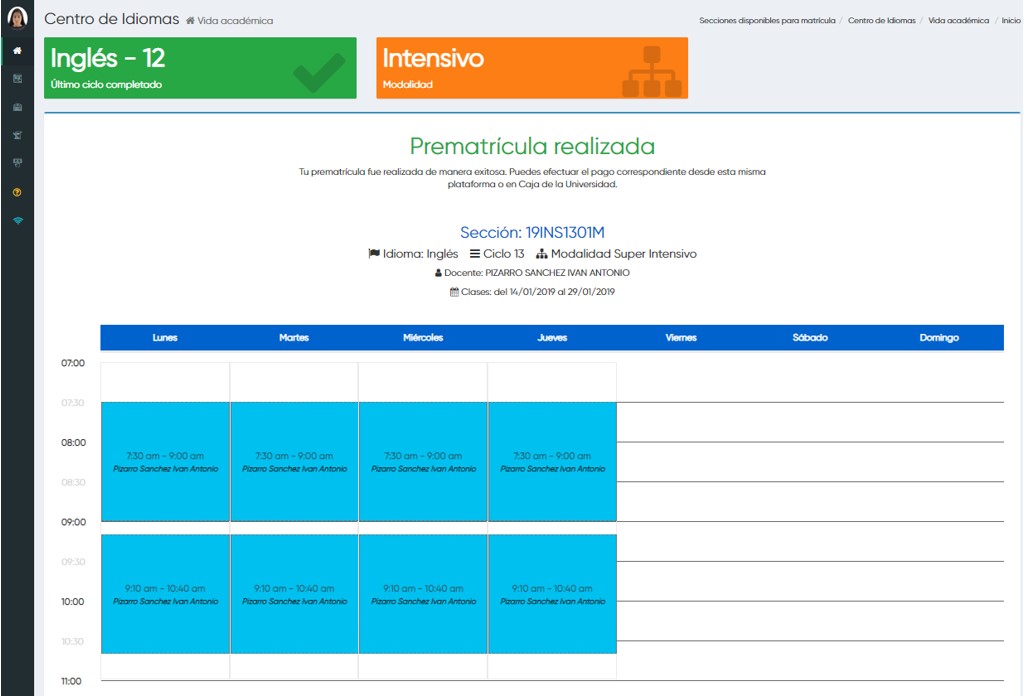Click the 'Vida académica' breadcrumb link

(x=958, y=20)
